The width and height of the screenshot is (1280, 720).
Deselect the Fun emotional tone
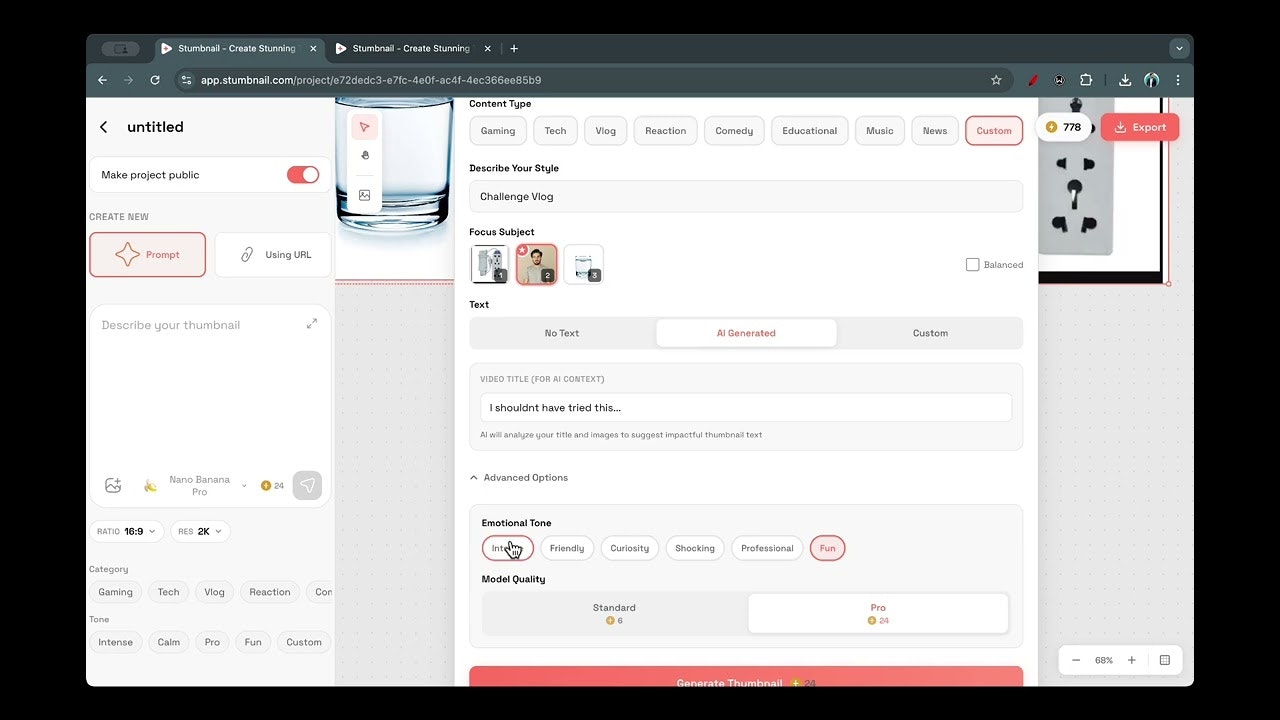point(828,548)
